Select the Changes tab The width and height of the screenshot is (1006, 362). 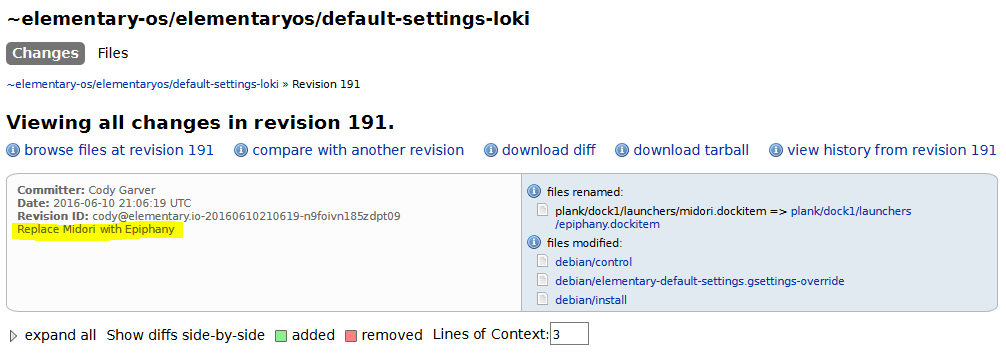pos(46,53)
